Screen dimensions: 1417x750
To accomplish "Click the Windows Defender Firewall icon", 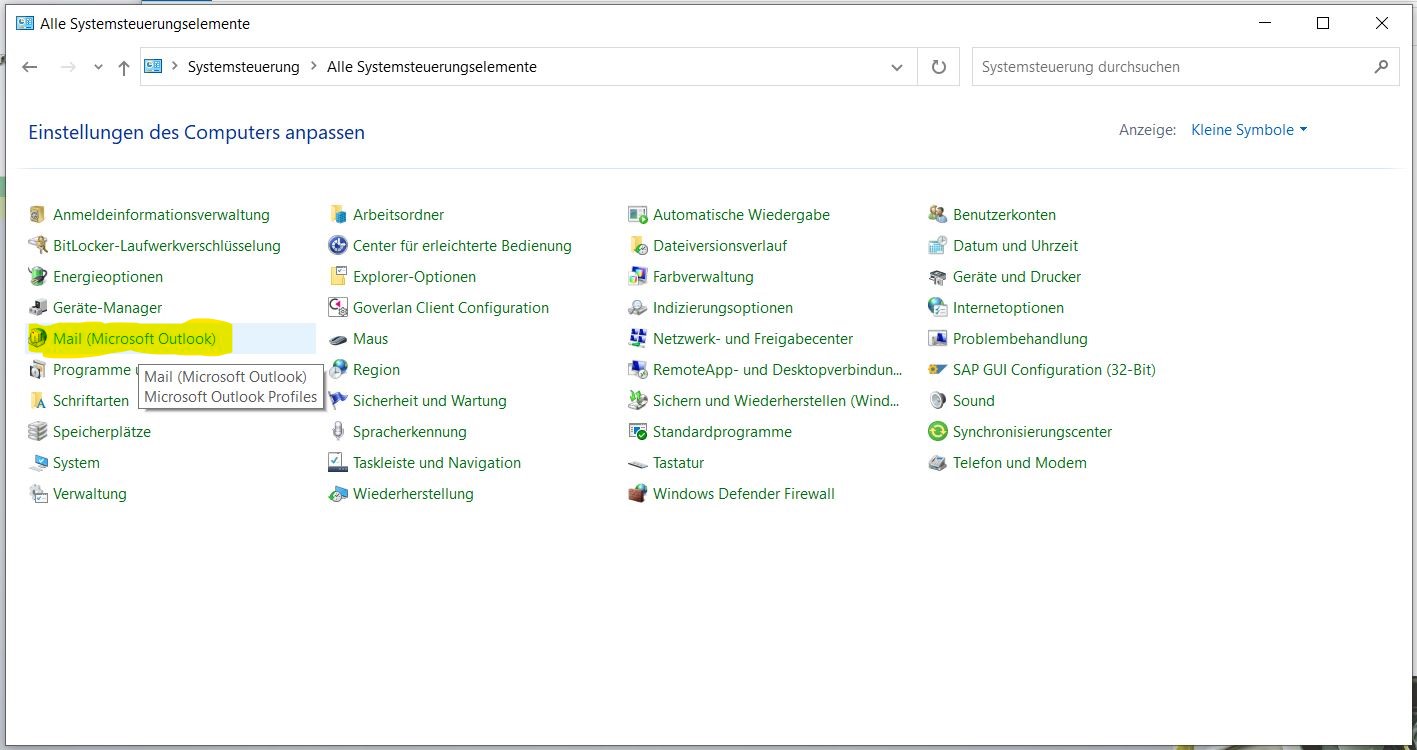I will pos(637,494).
